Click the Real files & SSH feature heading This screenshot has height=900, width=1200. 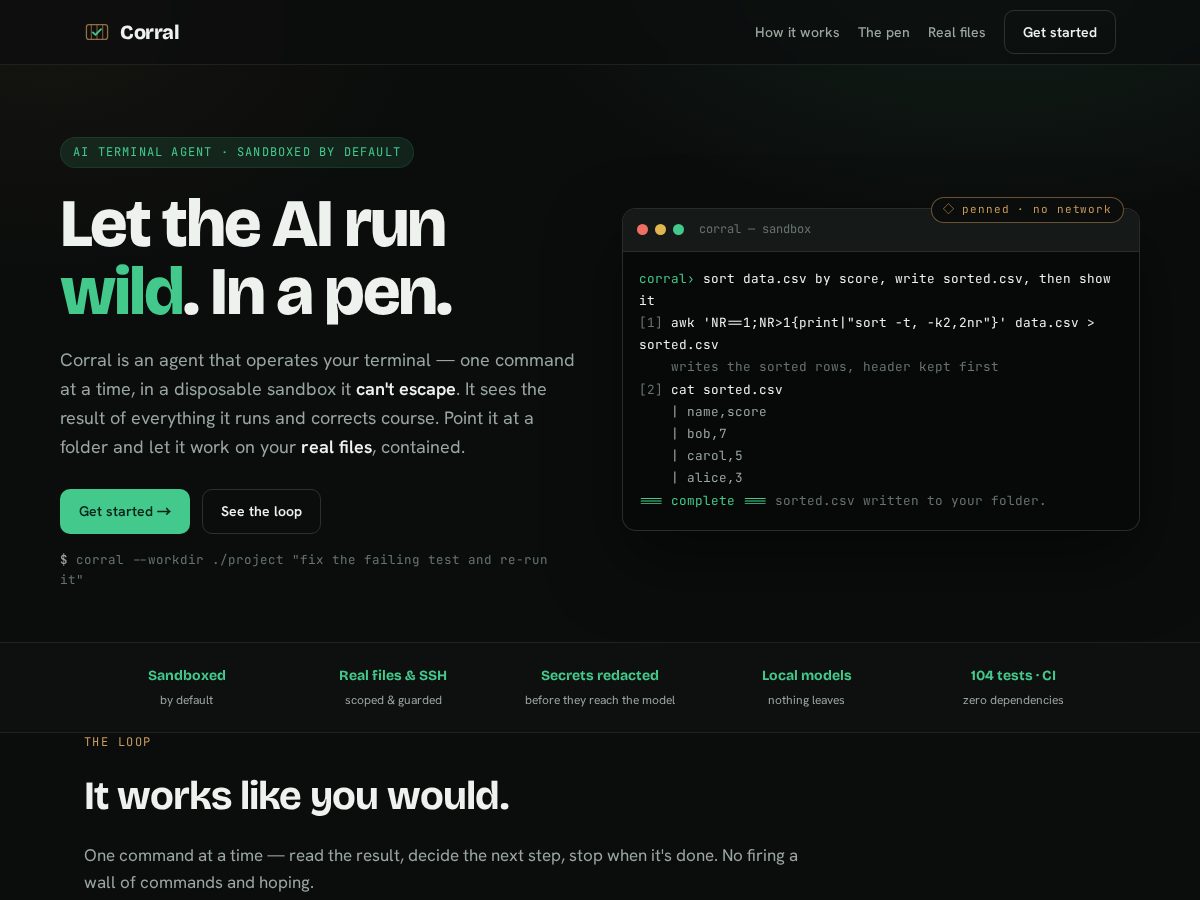click(393, 675)
